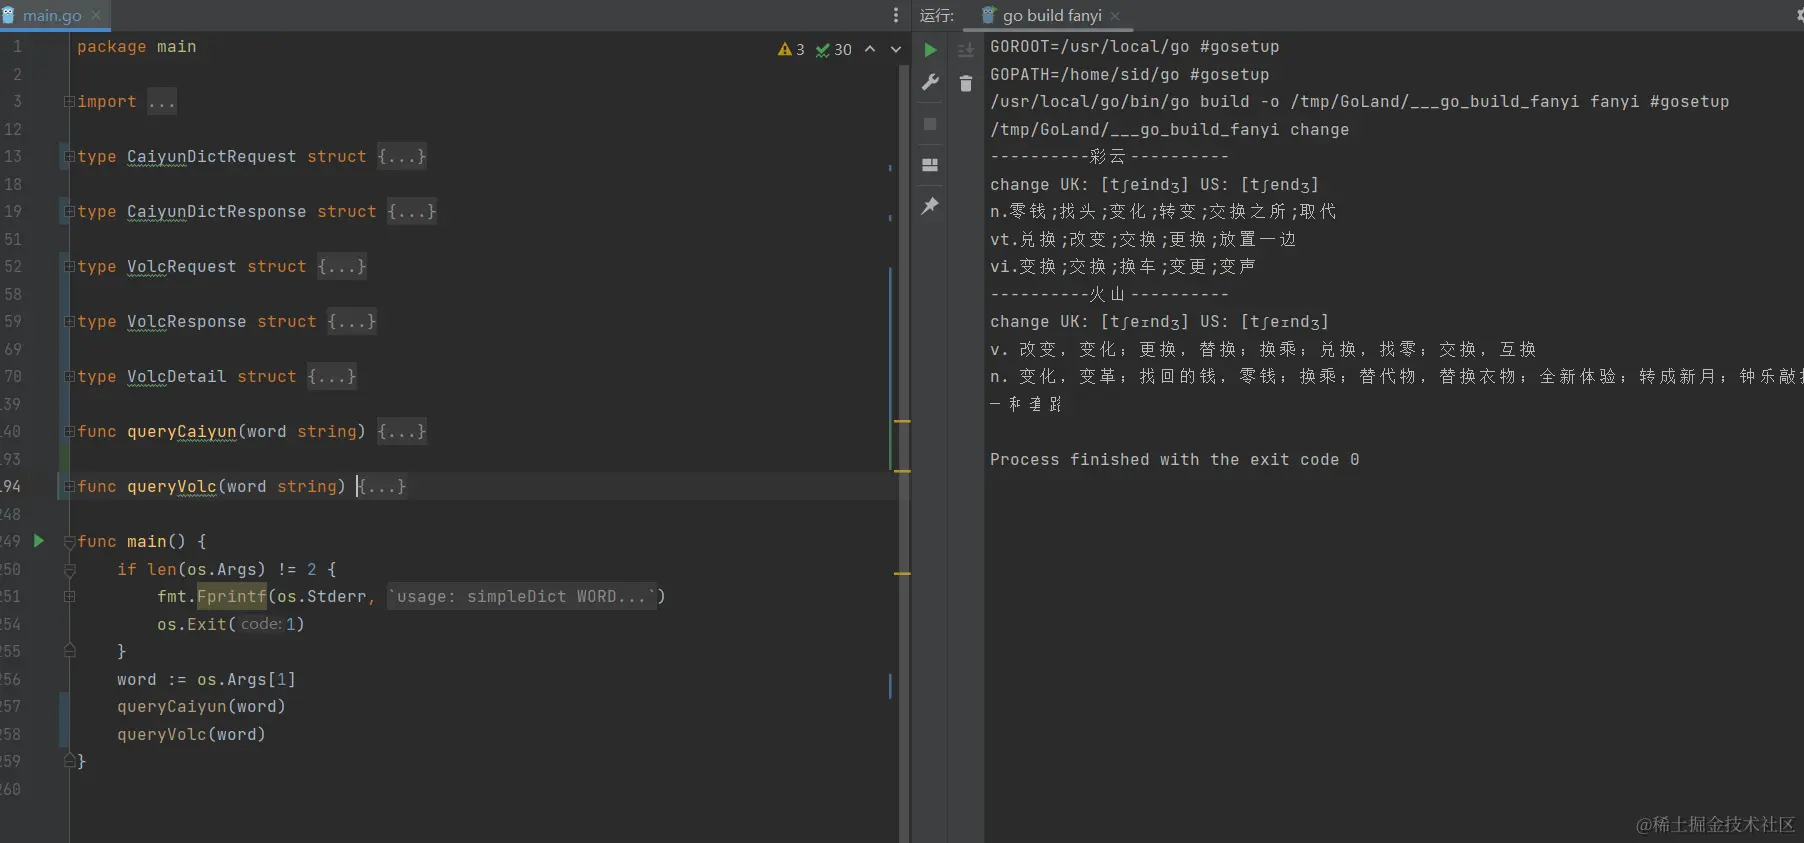This screenshot has height=843, width=1804.
Task: Close the main.go editor tab
Action: pyautogui.click(x=96, y=15)
